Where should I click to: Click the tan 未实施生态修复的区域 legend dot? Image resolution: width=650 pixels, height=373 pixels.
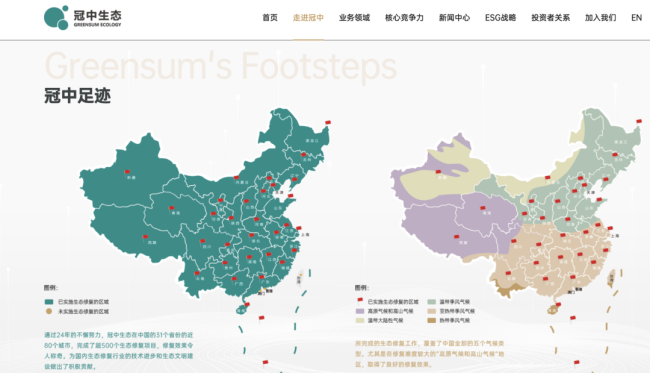[x=49, y=311]
